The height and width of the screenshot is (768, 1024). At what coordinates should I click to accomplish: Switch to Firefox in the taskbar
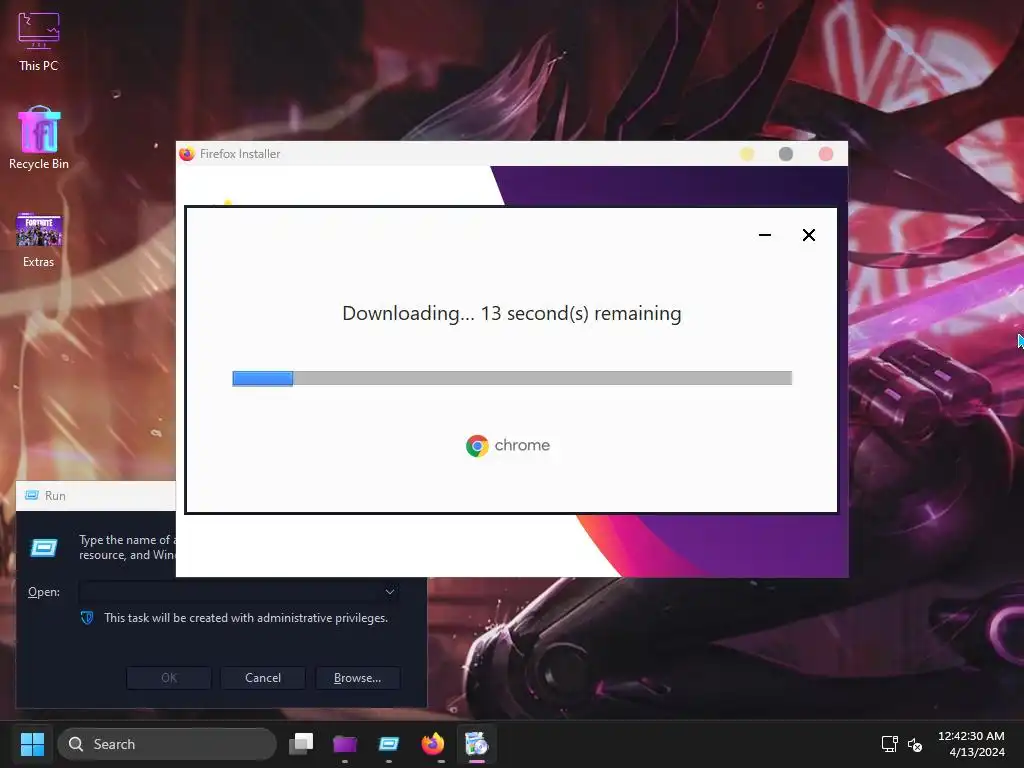[432, 744]
